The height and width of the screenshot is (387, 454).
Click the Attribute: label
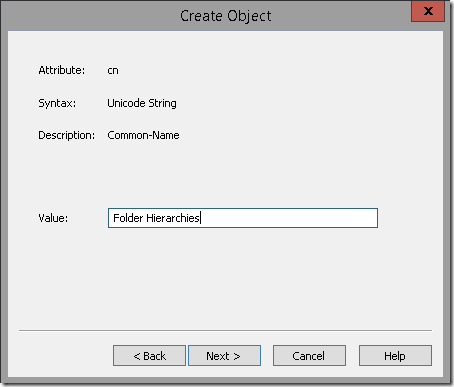click(62, 70)
